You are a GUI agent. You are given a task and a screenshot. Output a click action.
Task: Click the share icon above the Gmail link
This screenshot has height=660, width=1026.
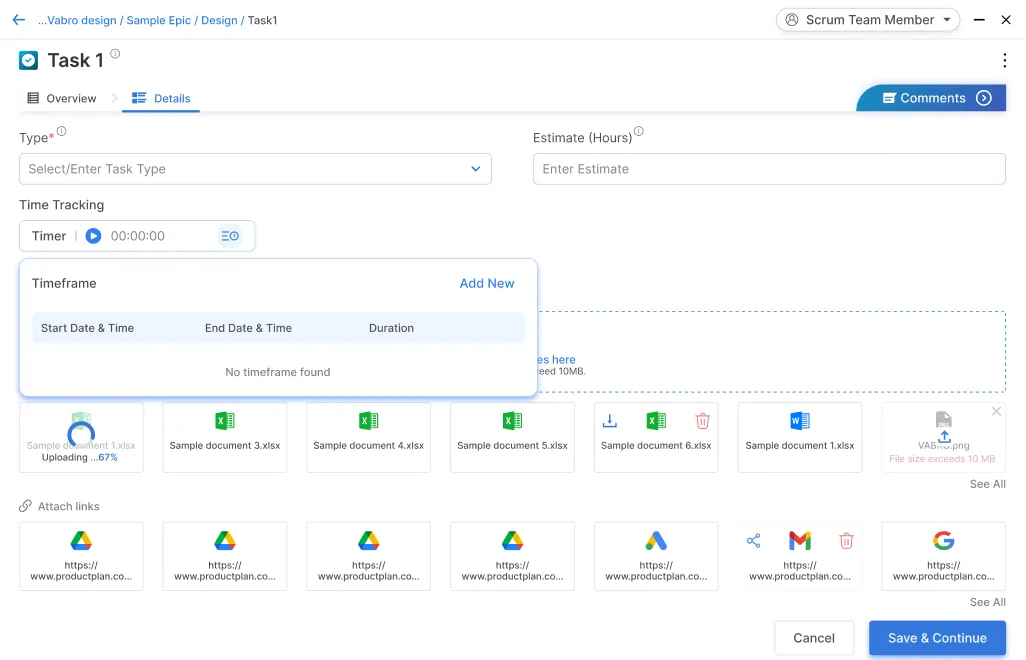pyautogui.click(x=753, y=539)
